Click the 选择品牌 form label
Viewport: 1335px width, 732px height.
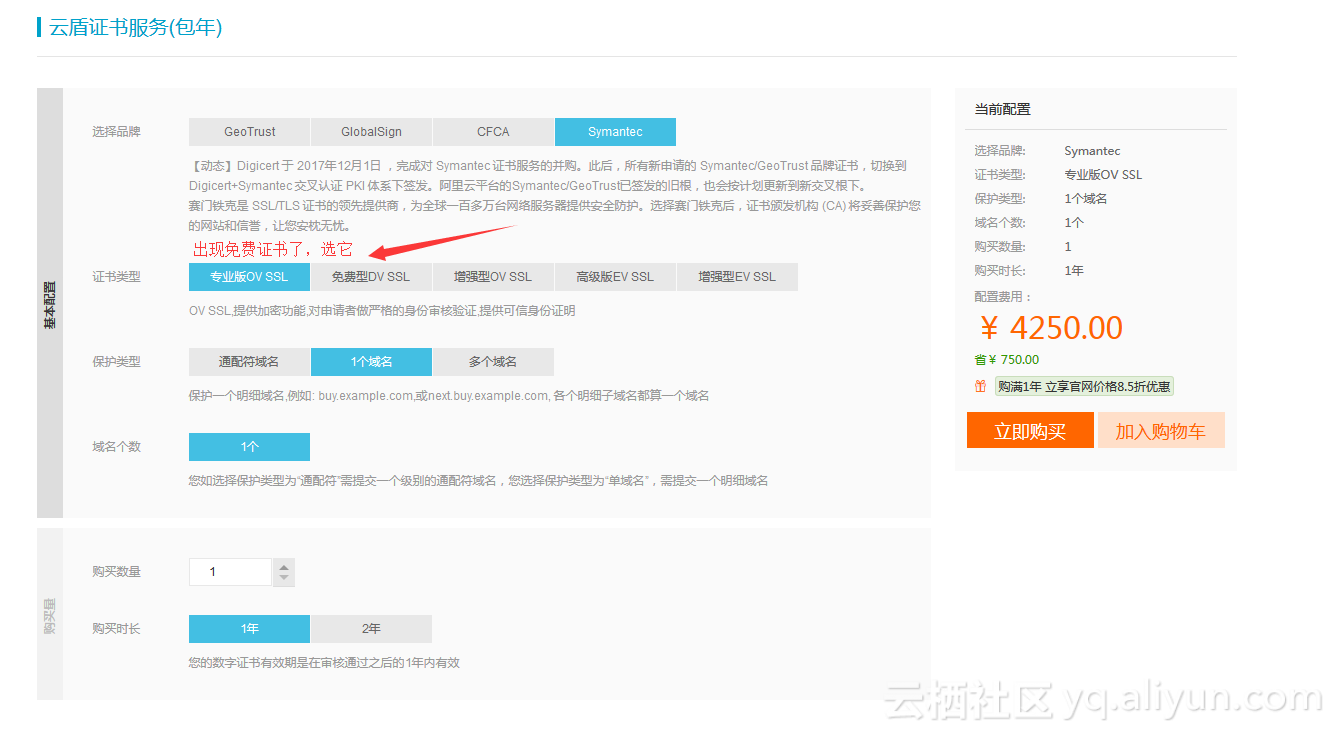click(x=116, y=132)
